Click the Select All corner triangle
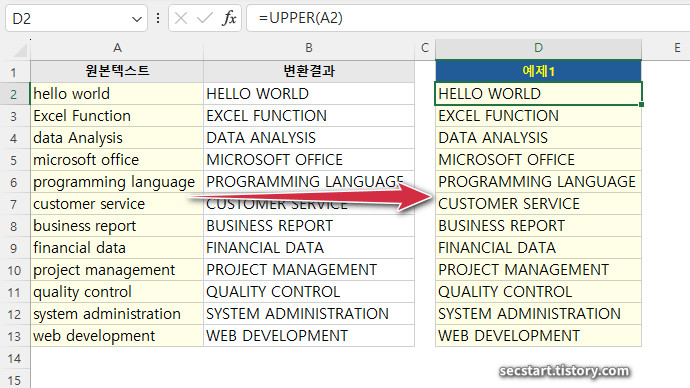The width and height of the screenshot is (690, 388). tap(20, 50)
